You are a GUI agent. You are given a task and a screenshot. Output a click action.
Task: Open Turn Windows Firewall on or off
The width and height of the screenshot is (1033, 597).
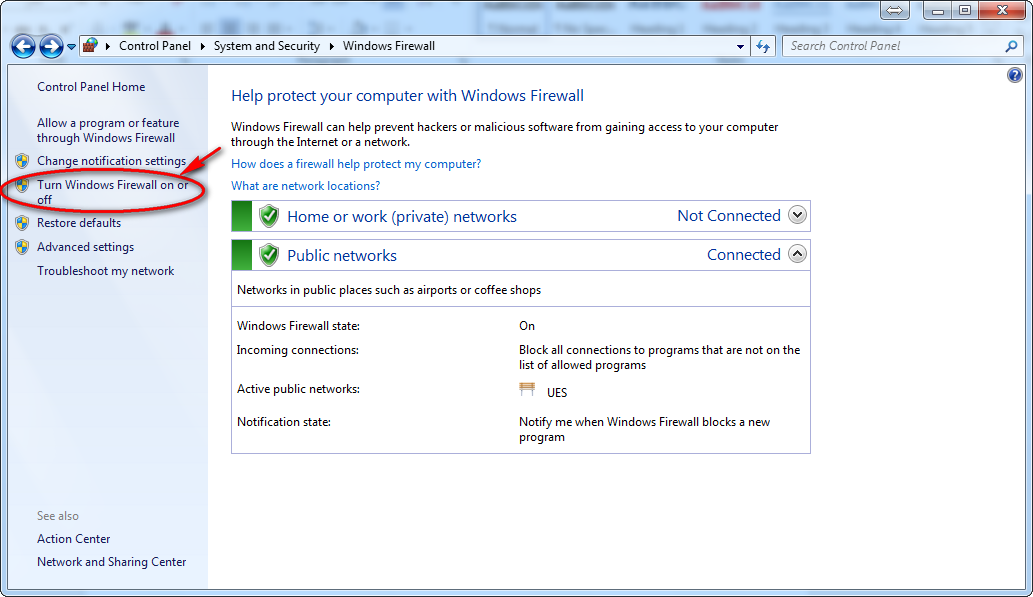coord(112,192)
